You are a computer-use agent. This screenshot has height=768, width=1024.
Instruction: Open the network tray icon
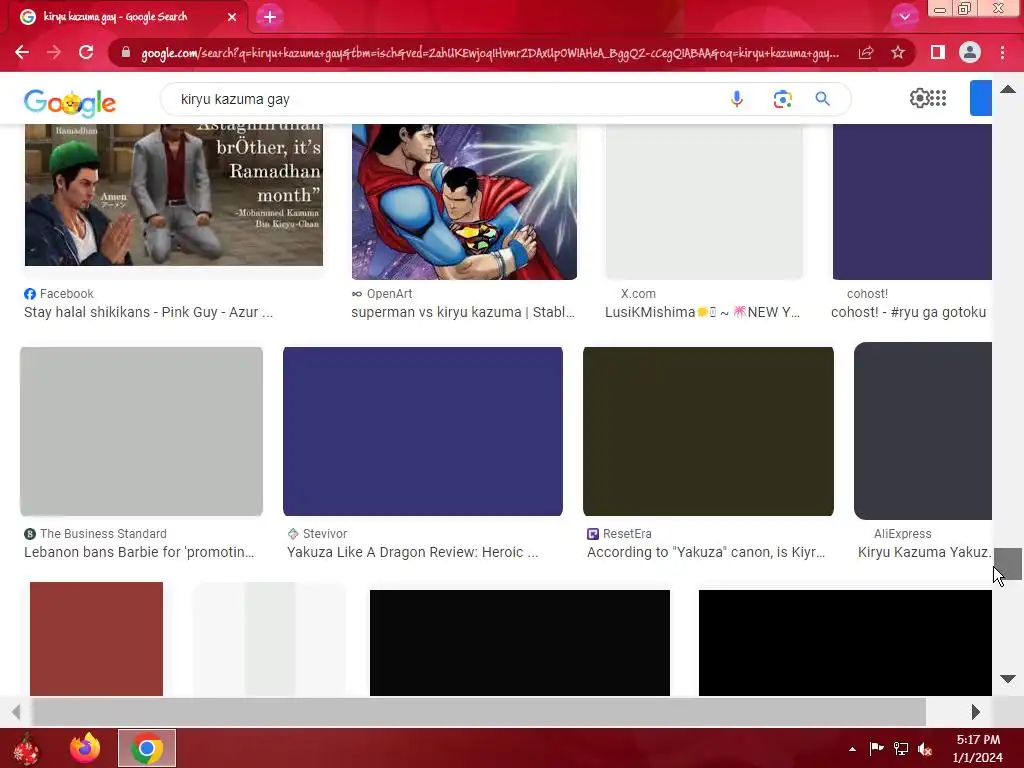901,748
